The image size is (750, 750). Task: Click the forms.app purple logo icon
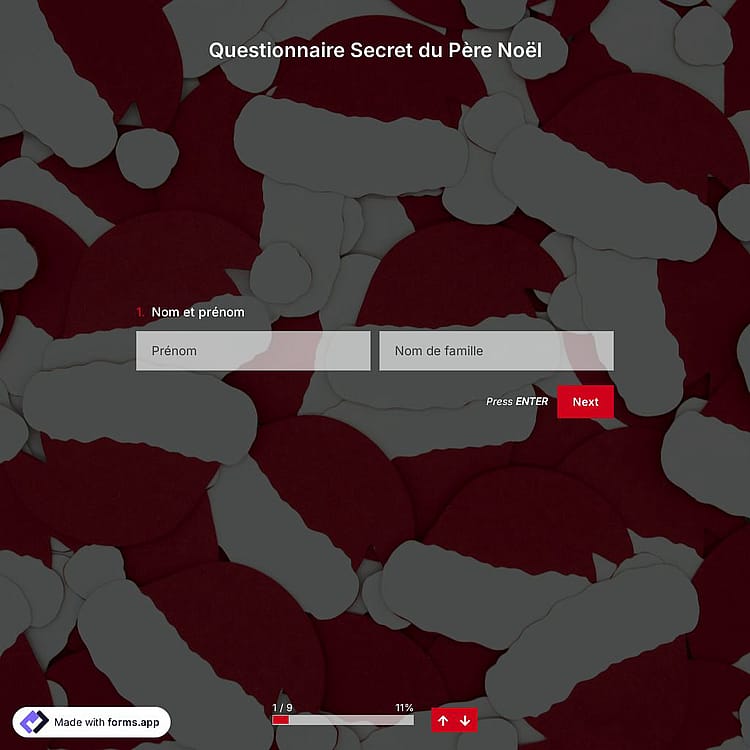tap(33, 722)
